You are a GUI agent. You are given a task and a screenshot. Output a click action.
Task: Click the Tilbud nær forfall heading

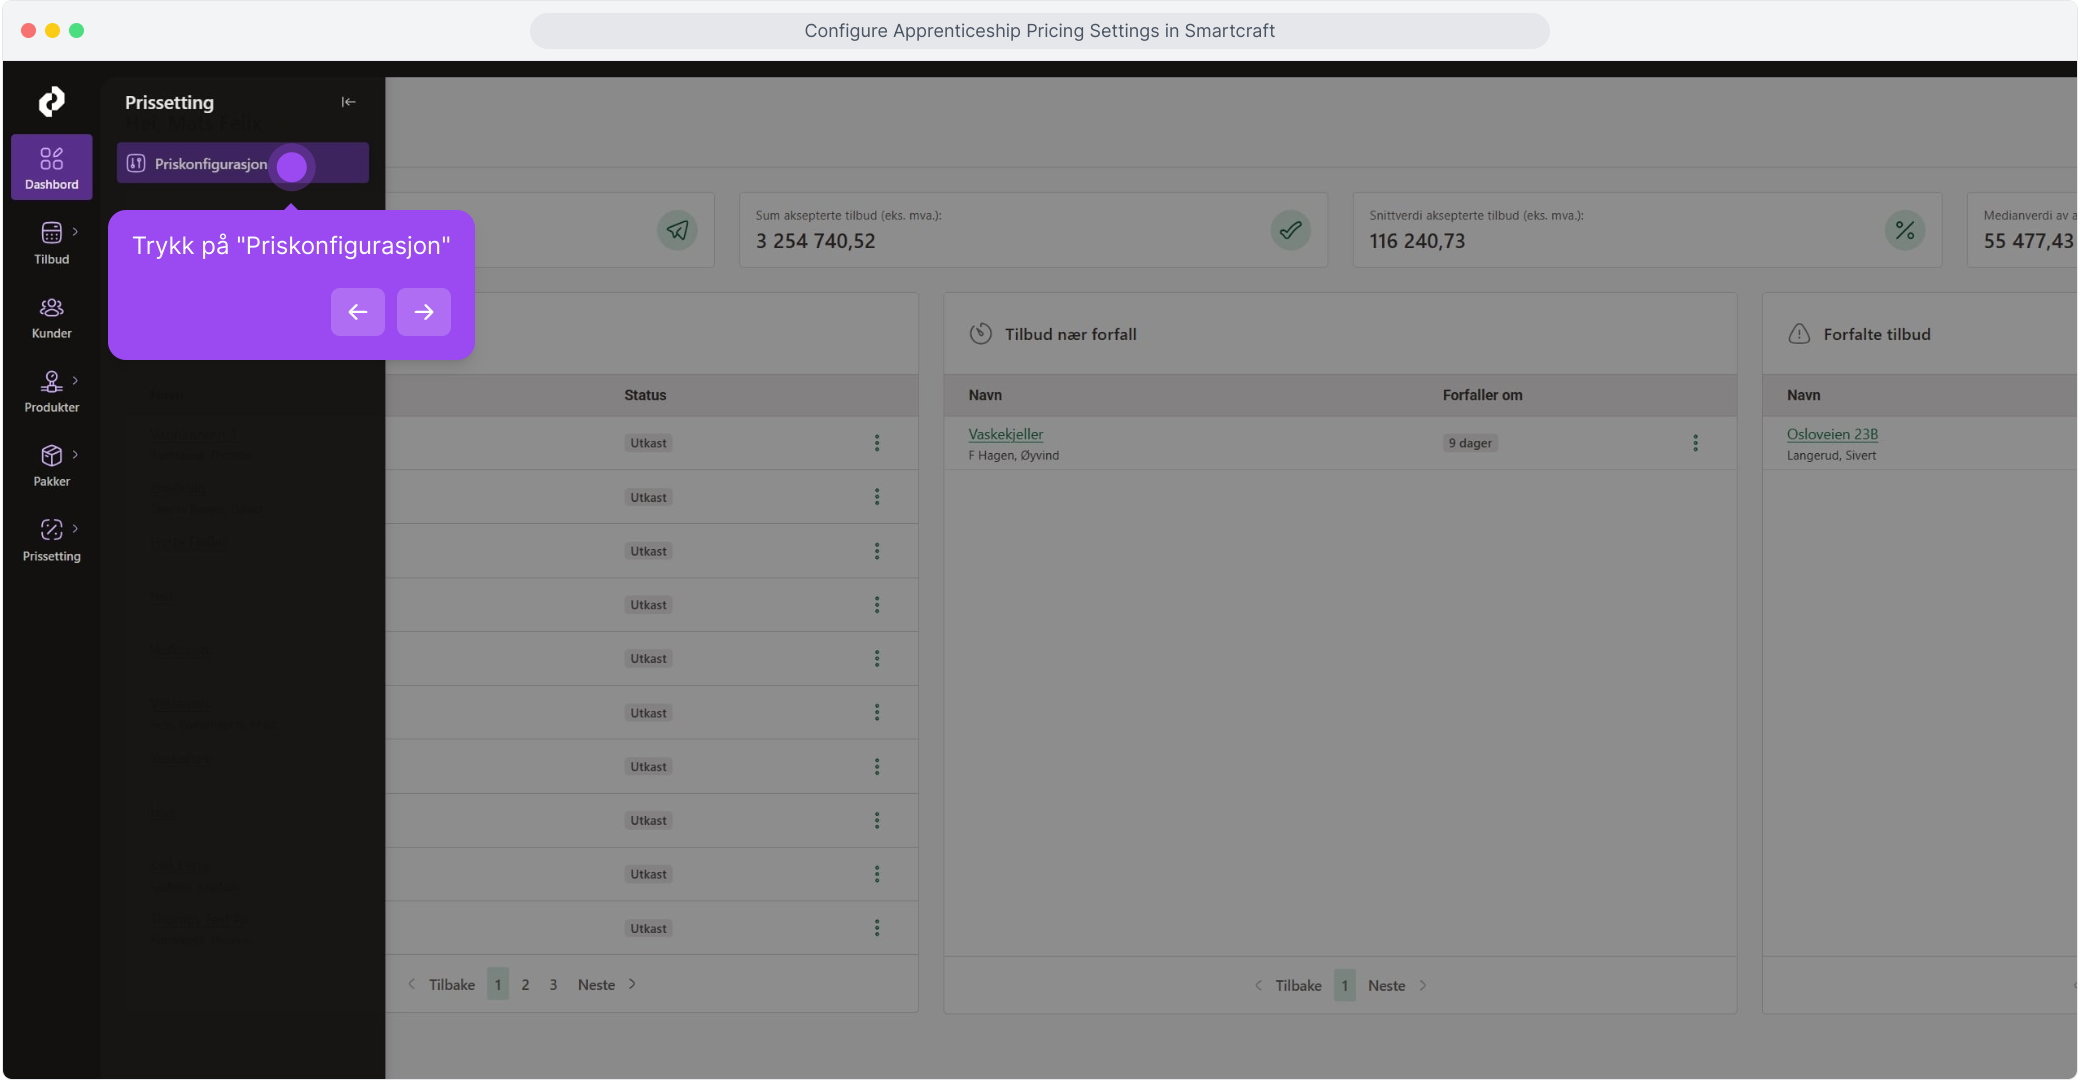pos(1070,334)
